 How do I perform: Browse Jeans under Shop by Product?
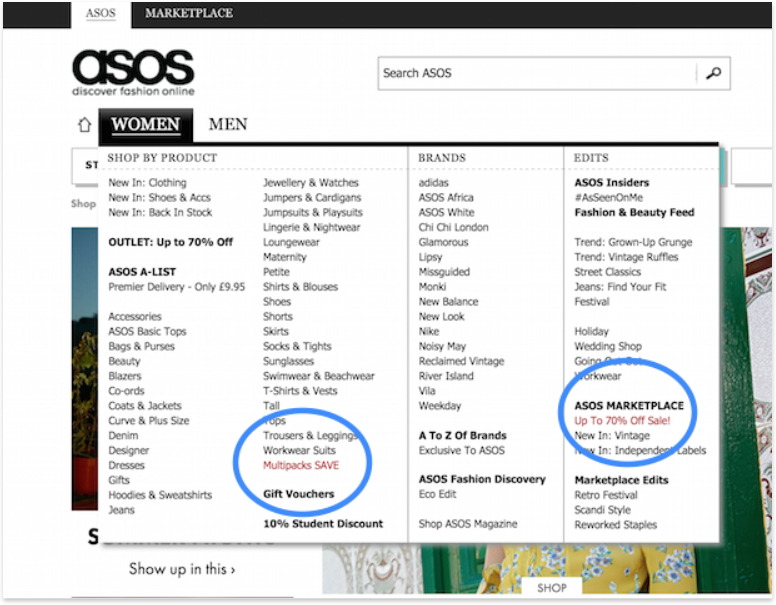coord(121,509)
